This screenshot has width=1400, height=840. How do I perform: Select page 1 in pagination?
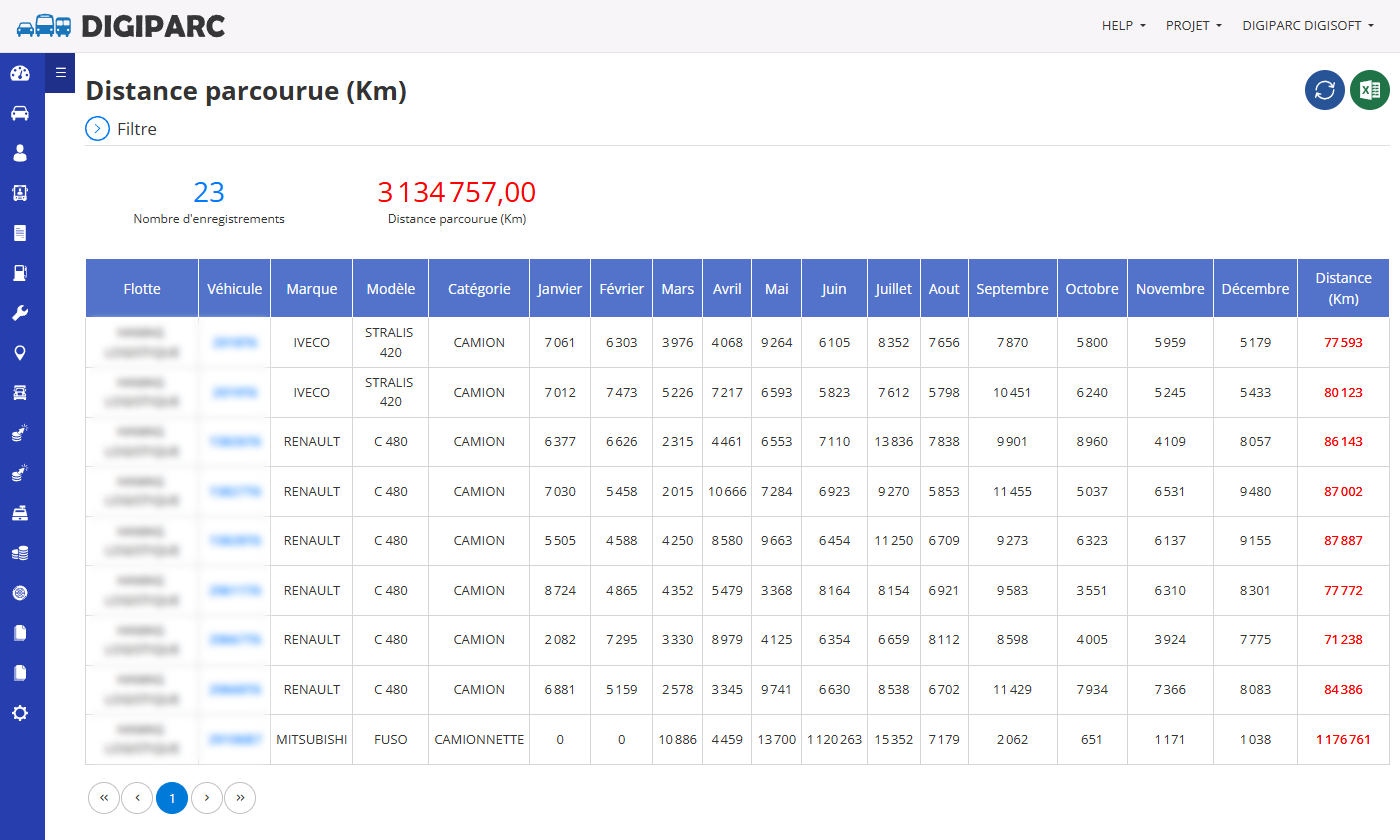pos(172,798)
